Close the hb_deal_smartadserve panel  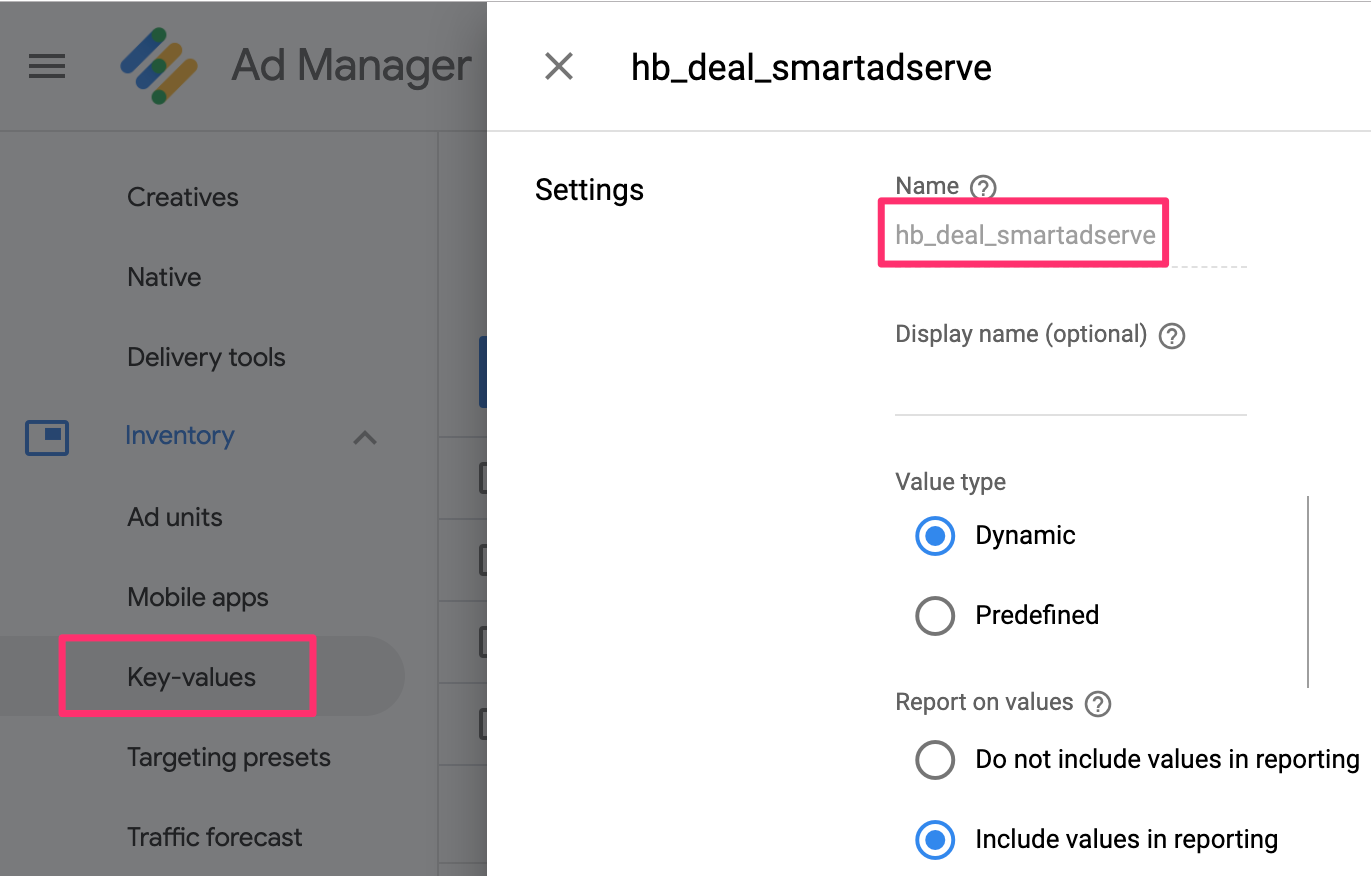click(x=558, y=67)
